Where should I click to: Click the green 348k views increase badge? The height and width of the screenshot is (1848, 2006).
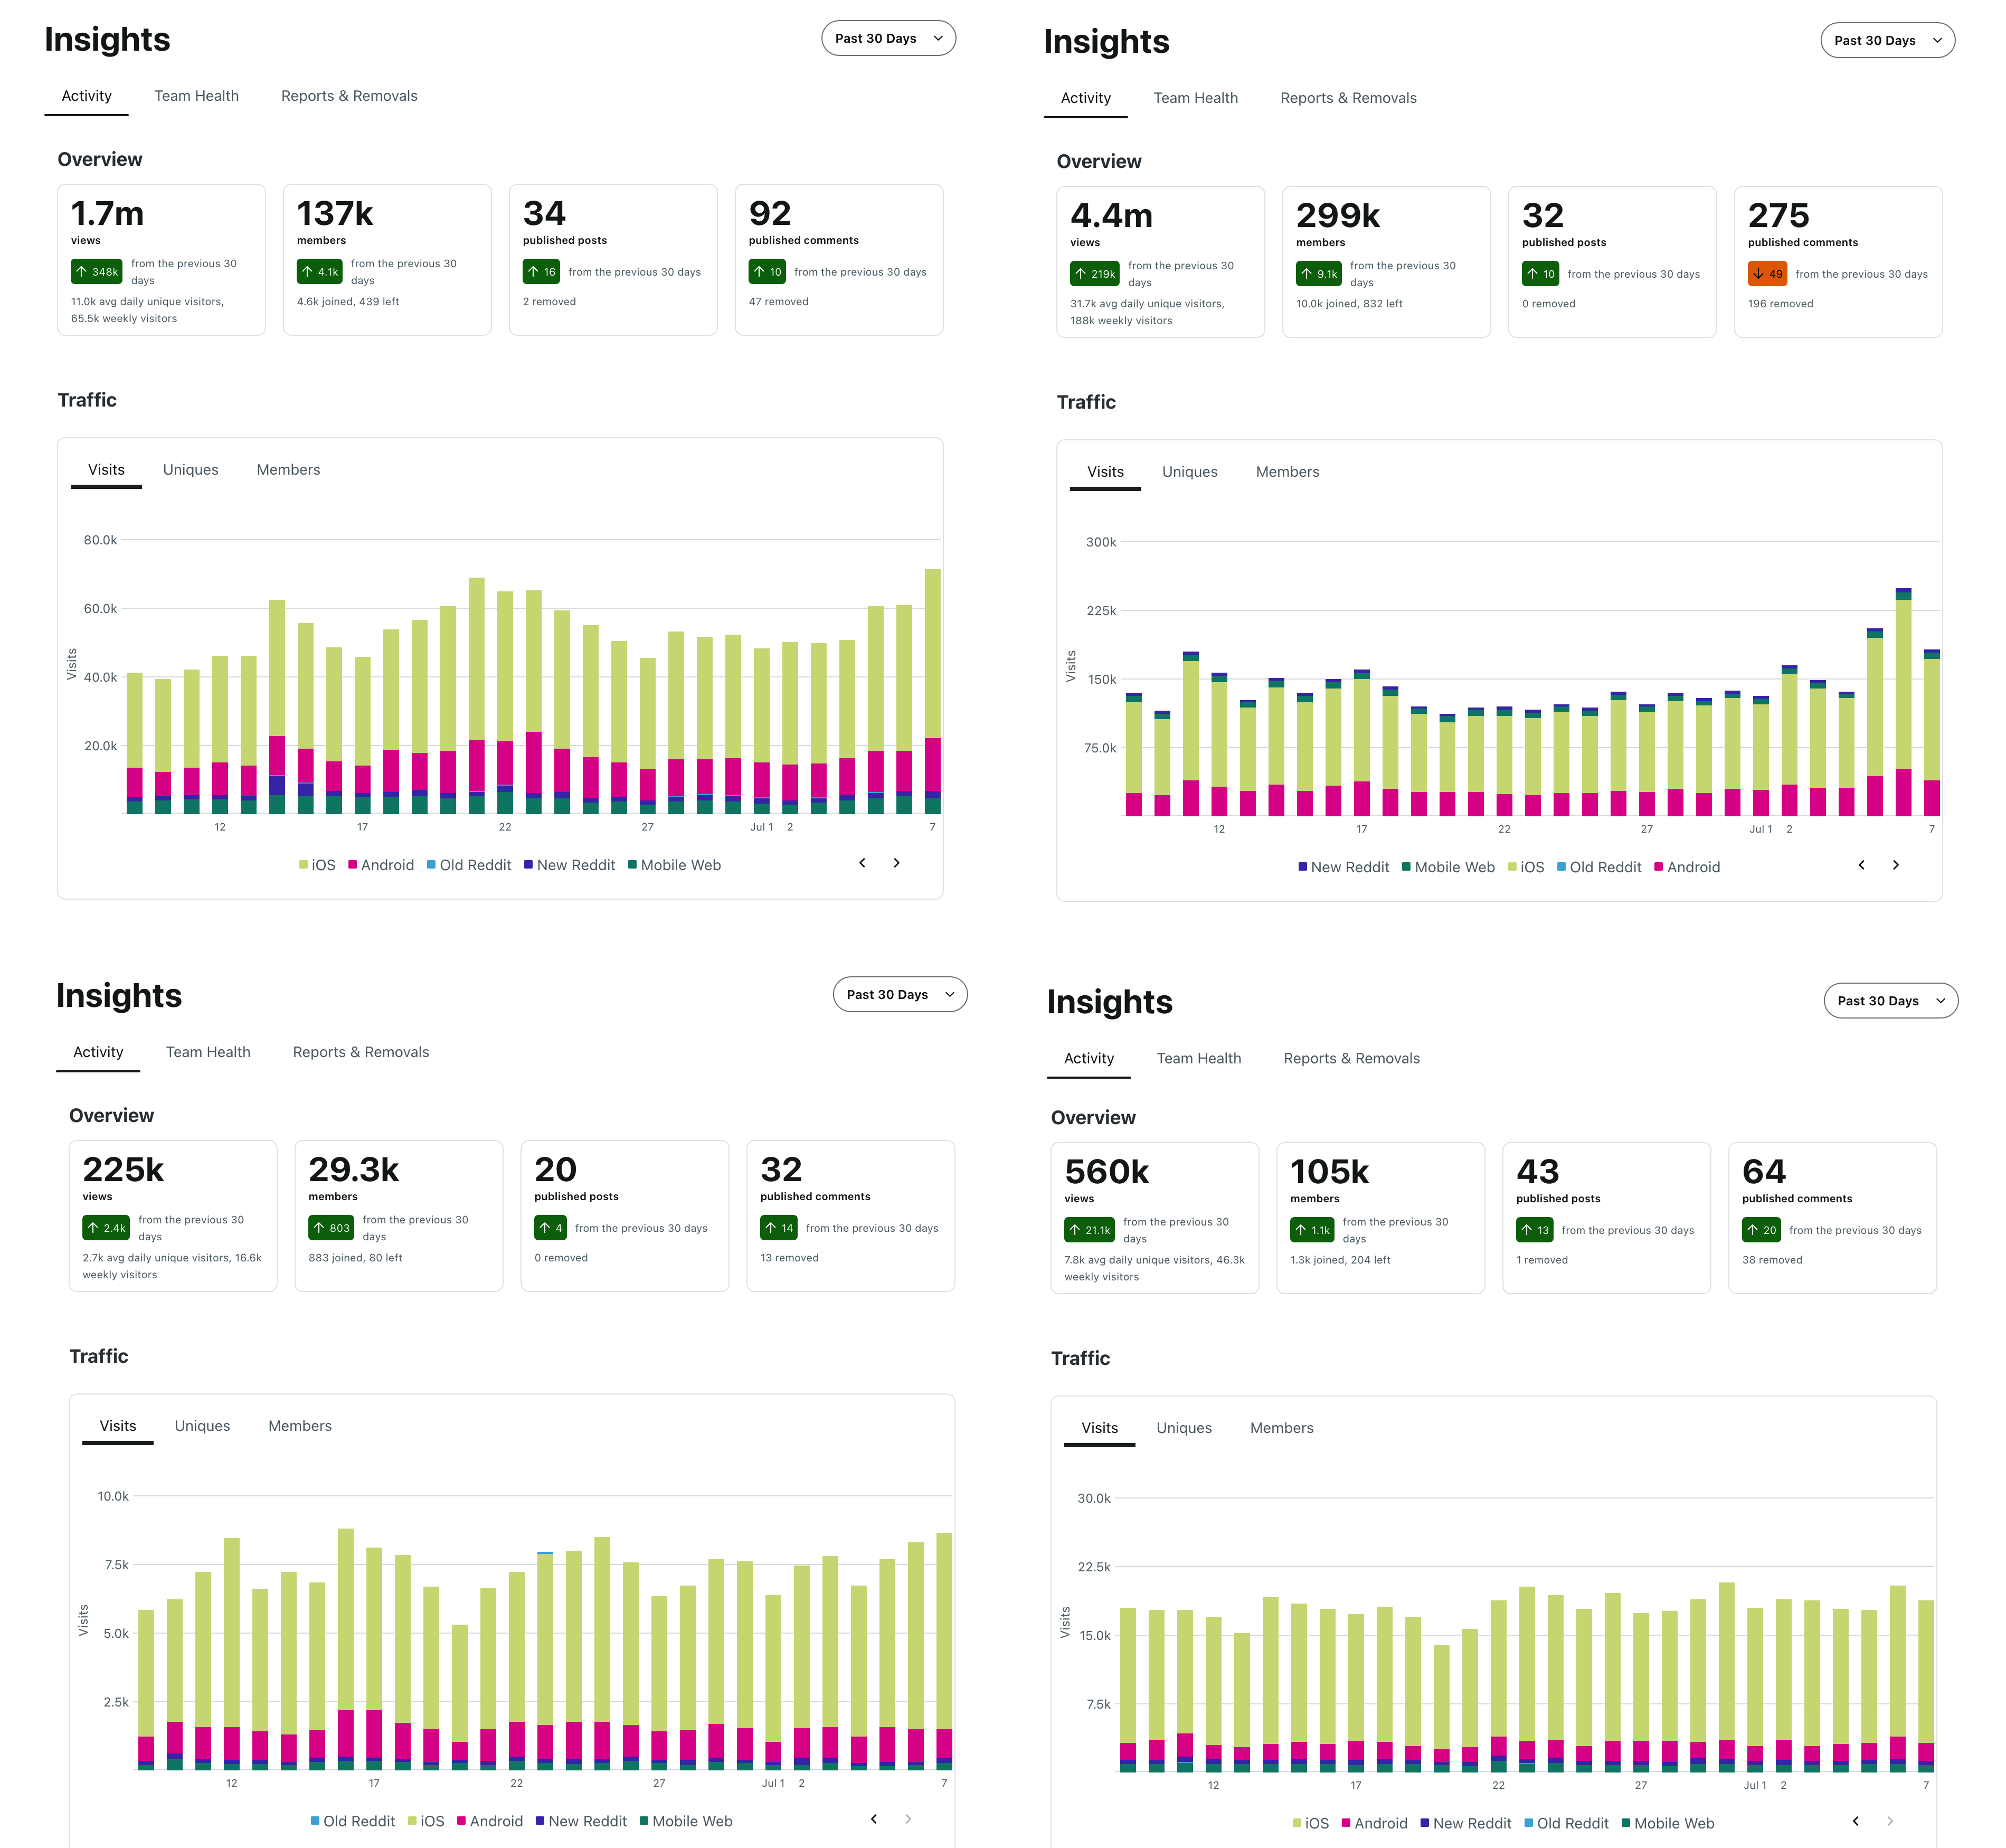(97, 272)
